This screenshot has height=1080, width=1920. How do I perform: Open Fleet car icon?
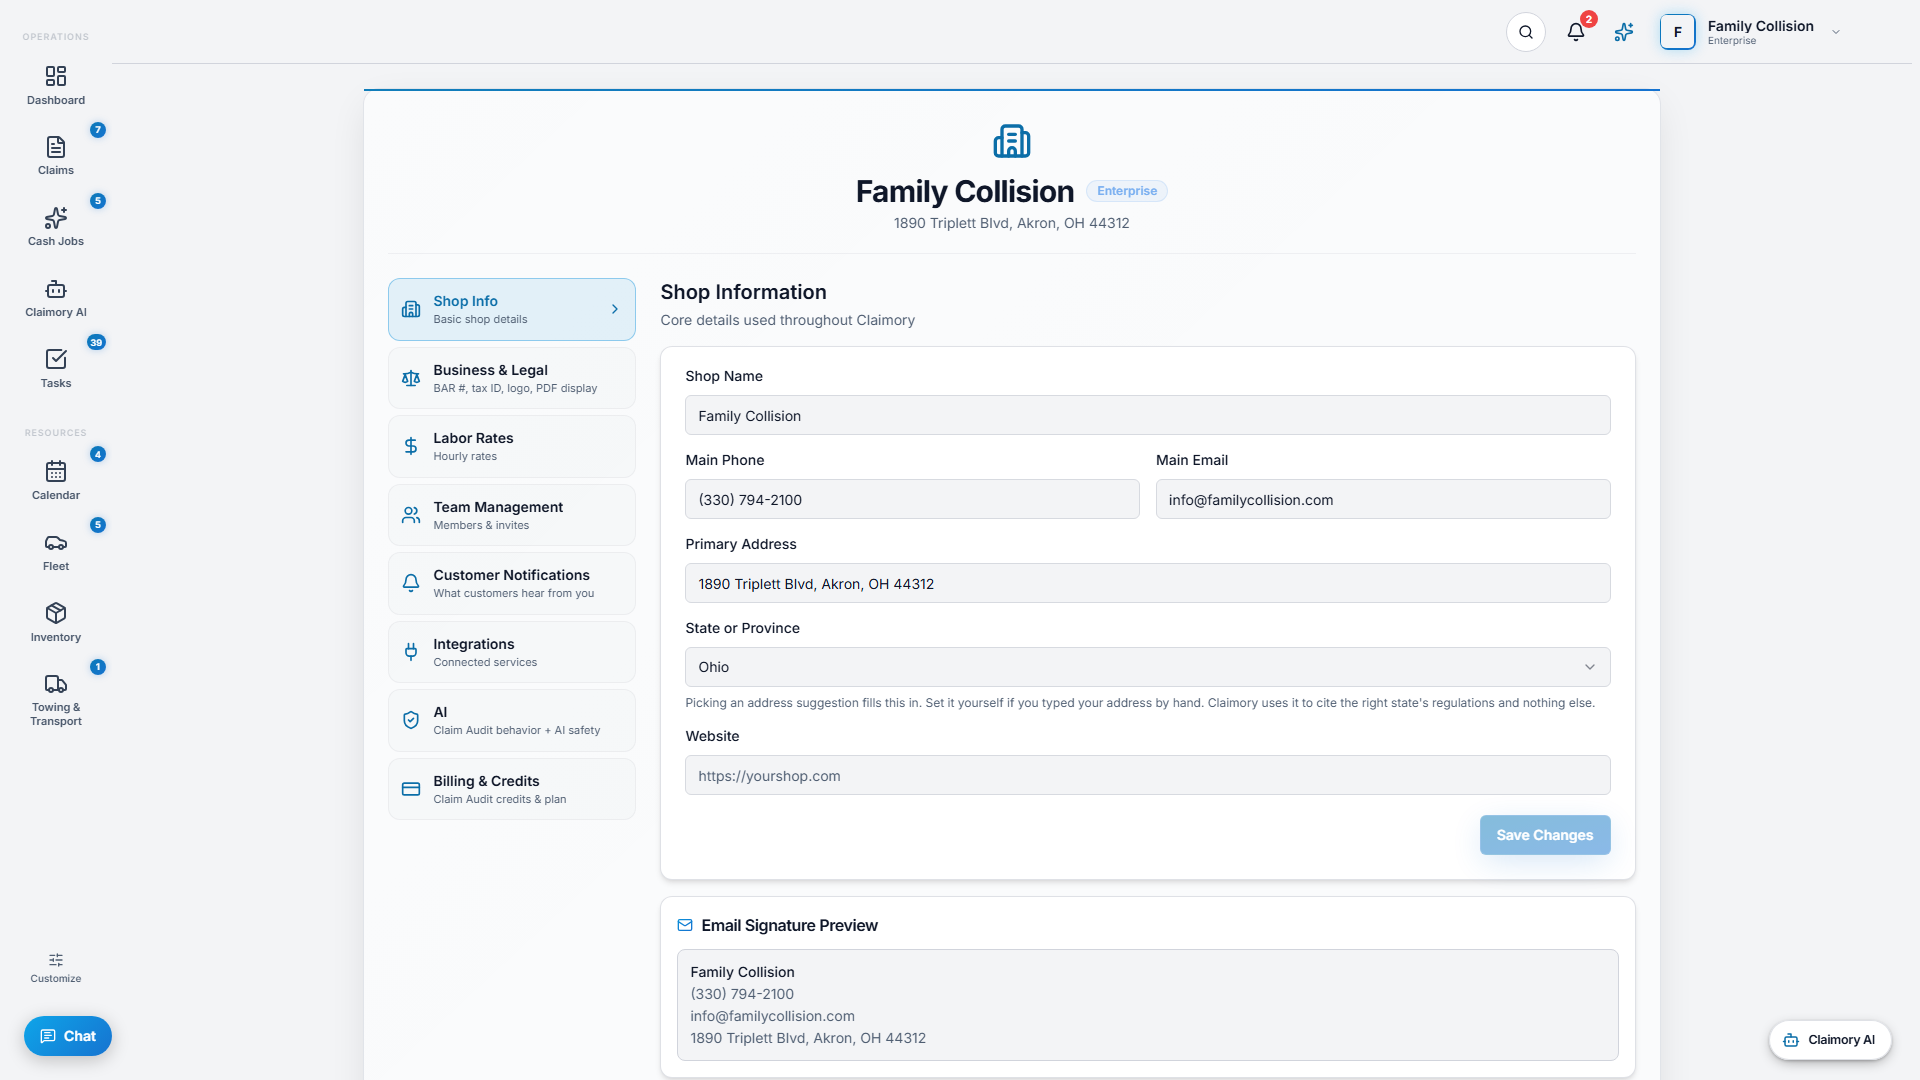56,543
